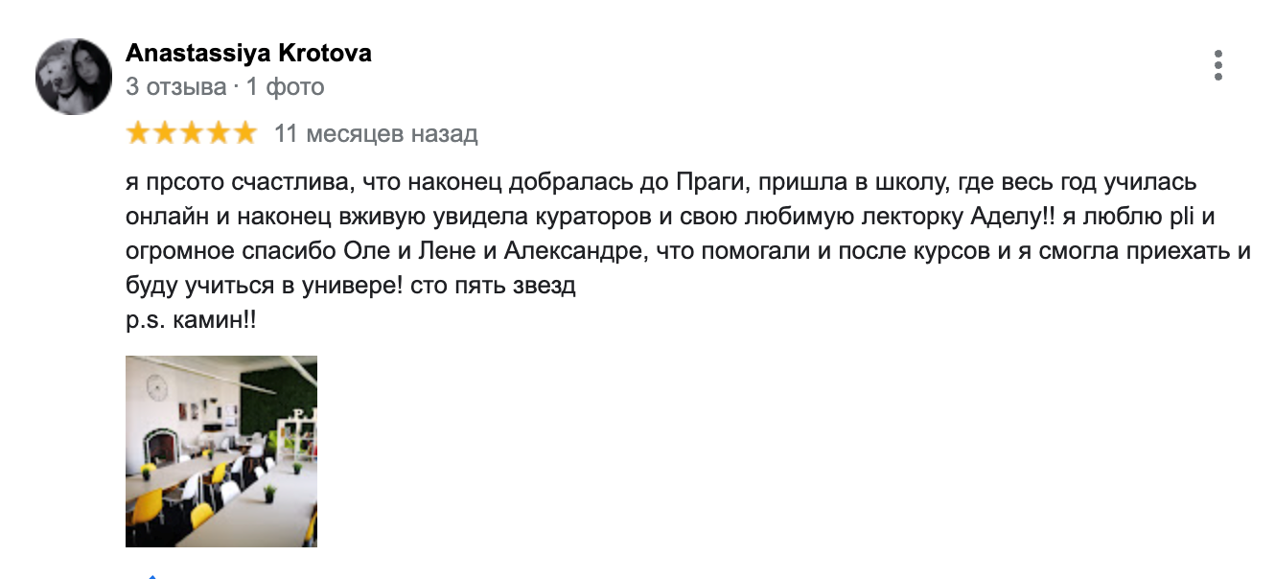Click the "3 отзыва" review count text

[x=176, y=88]
